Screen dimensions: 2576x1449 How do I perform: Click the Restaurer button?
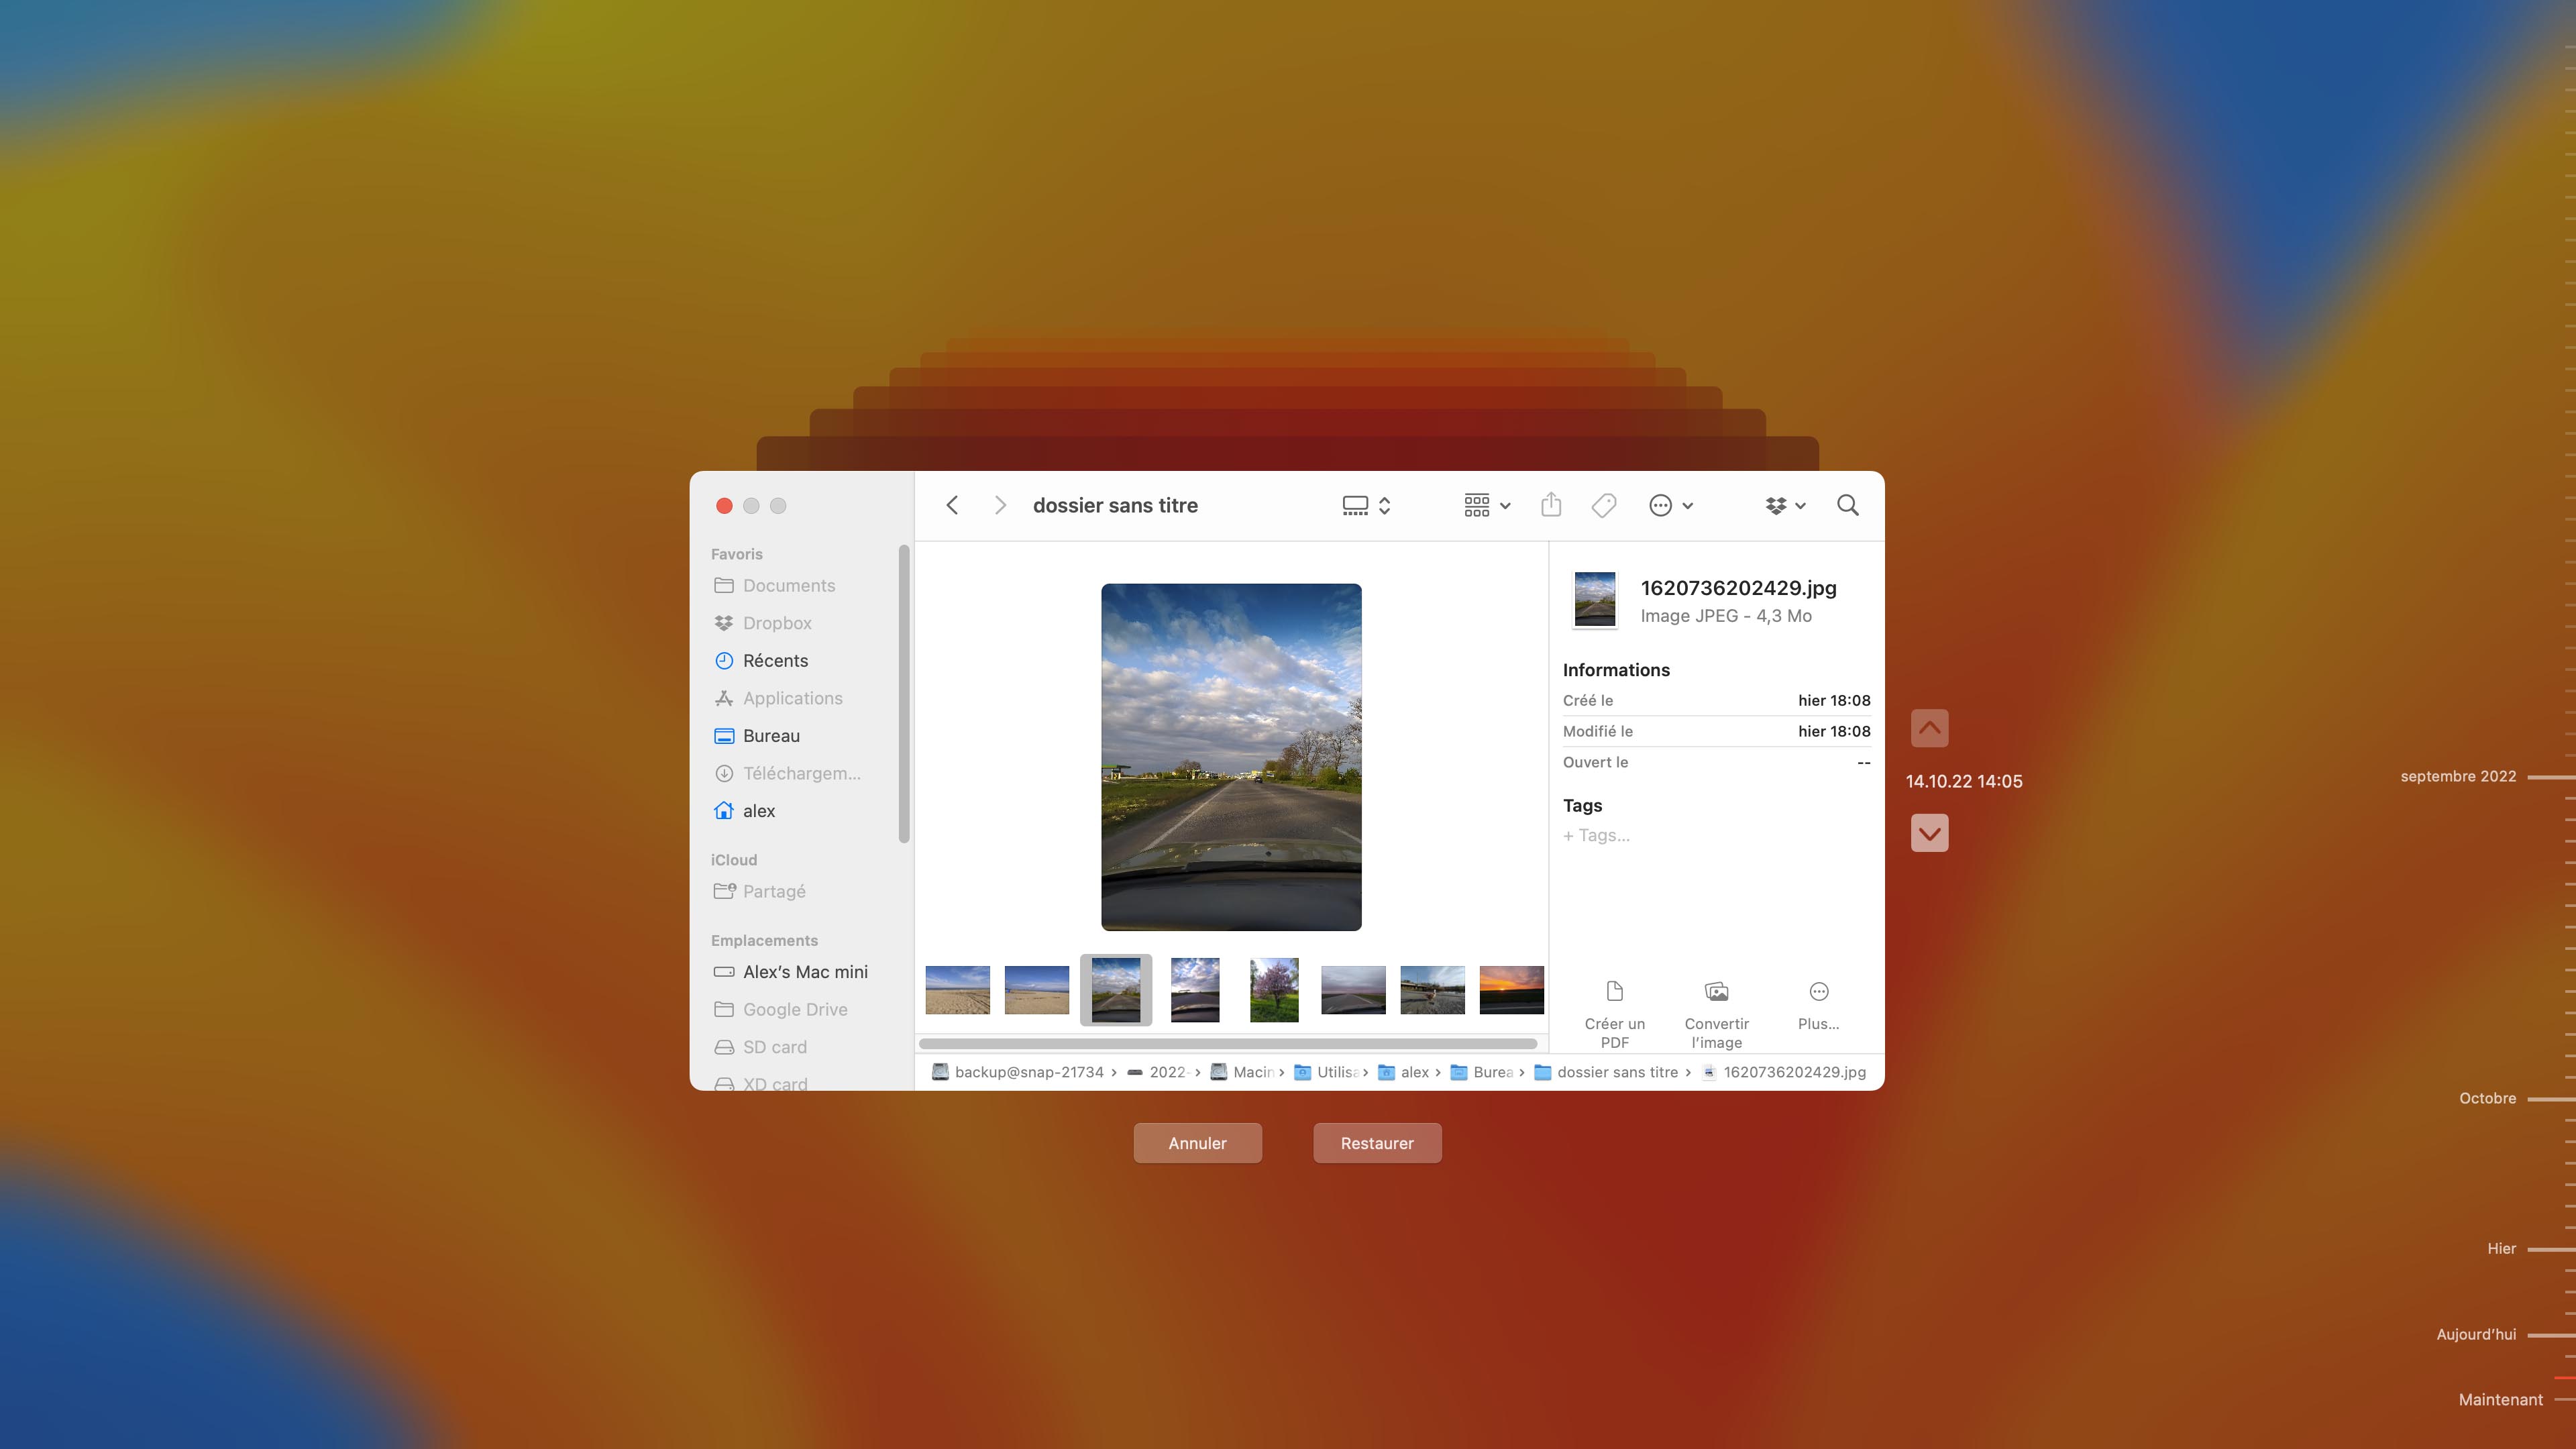[1377, 1143]
